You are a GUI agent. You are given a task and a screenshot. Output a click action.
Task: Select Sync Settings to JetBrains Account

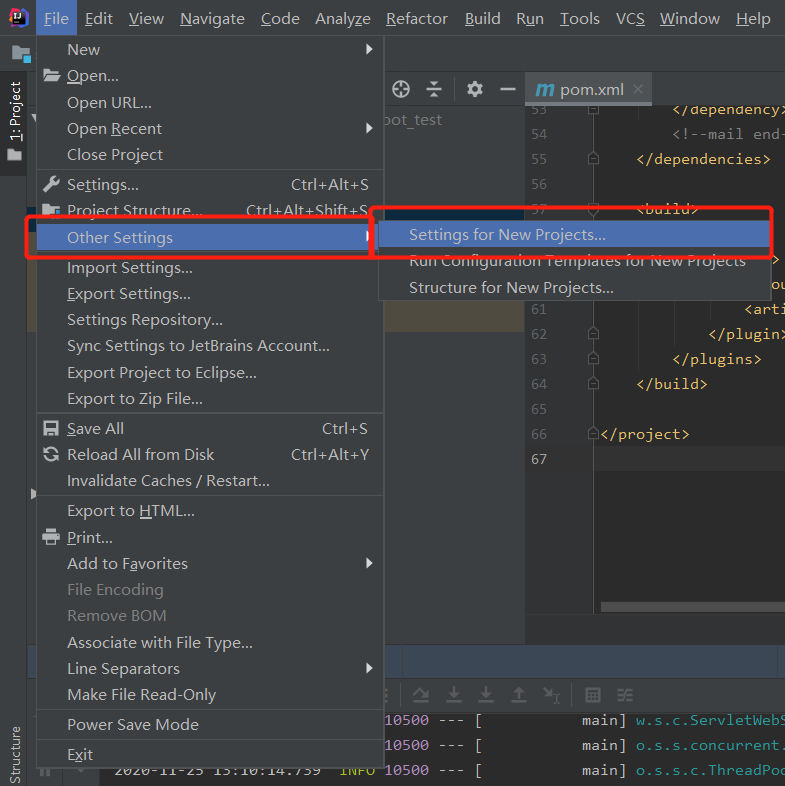(210, 346)
